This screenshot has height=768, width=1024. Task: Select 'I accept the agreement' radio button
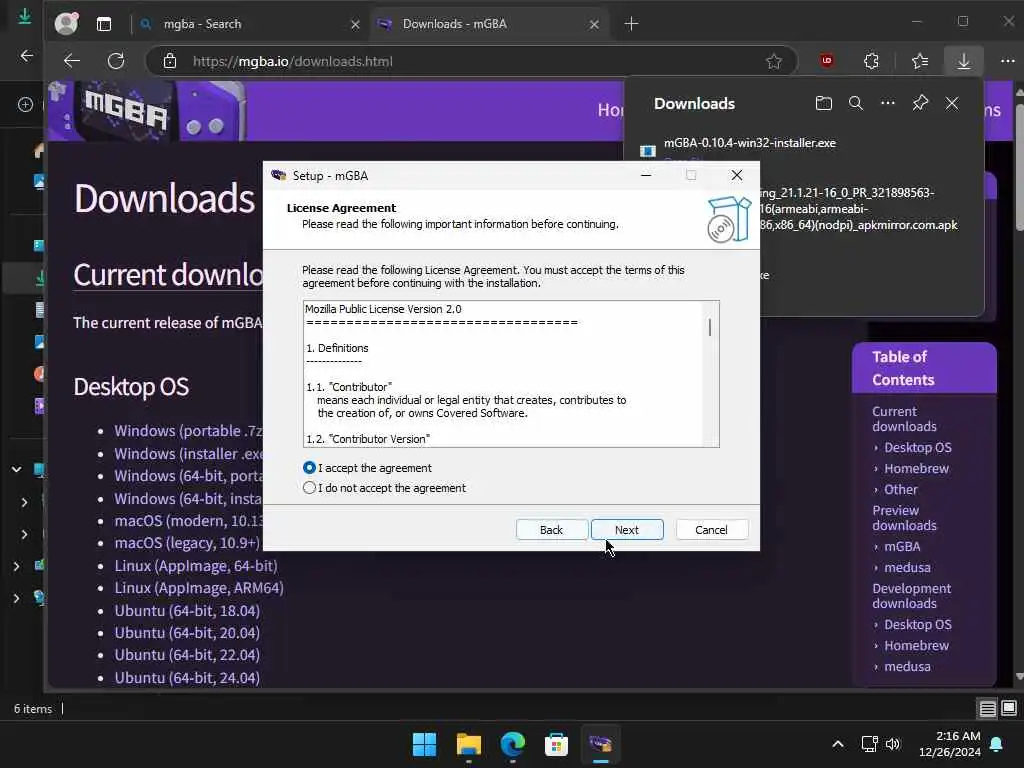tap(310, 468)
